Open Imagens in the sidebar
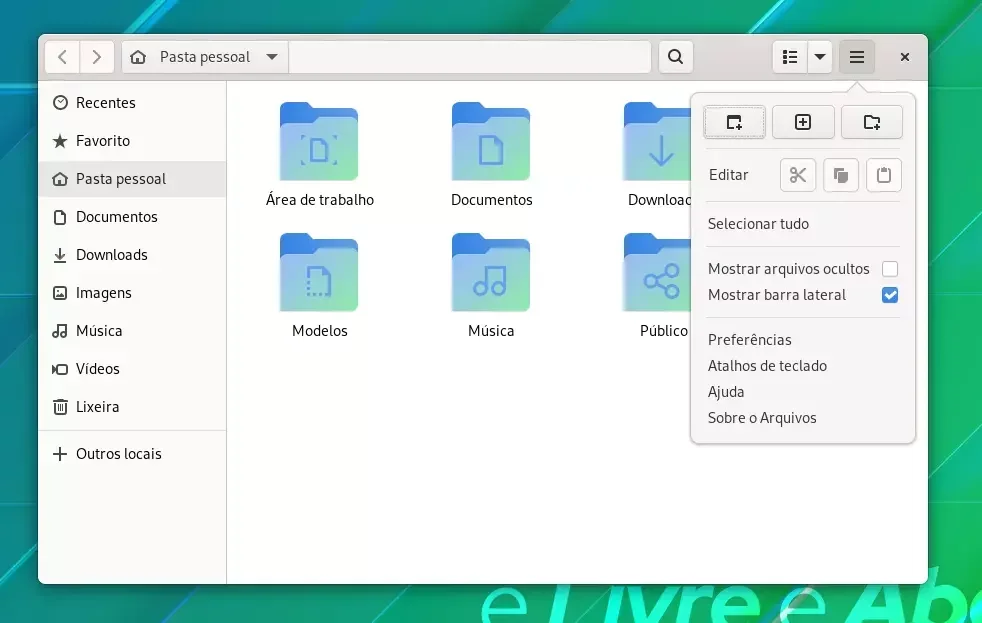 (x=132, y=293)
